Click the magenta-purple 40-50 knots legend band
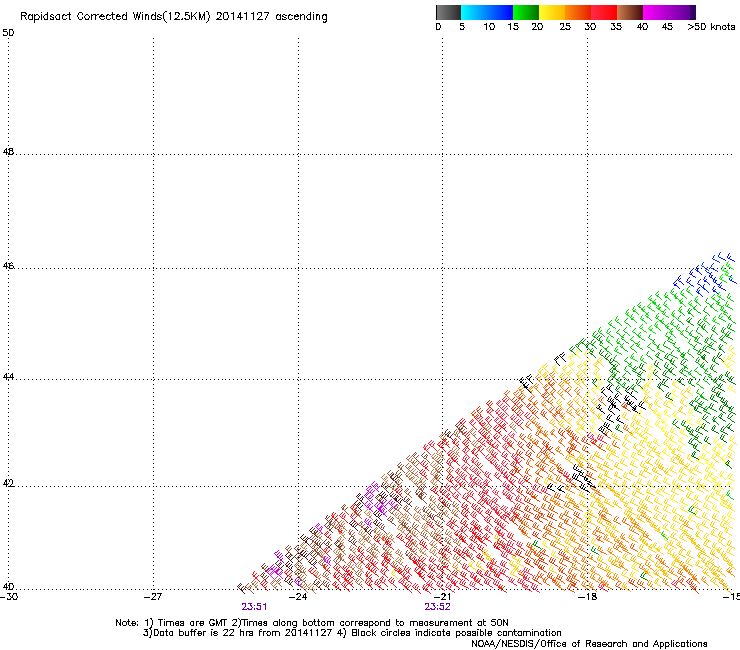The image size is (740, 650). (x=669, y=12)
